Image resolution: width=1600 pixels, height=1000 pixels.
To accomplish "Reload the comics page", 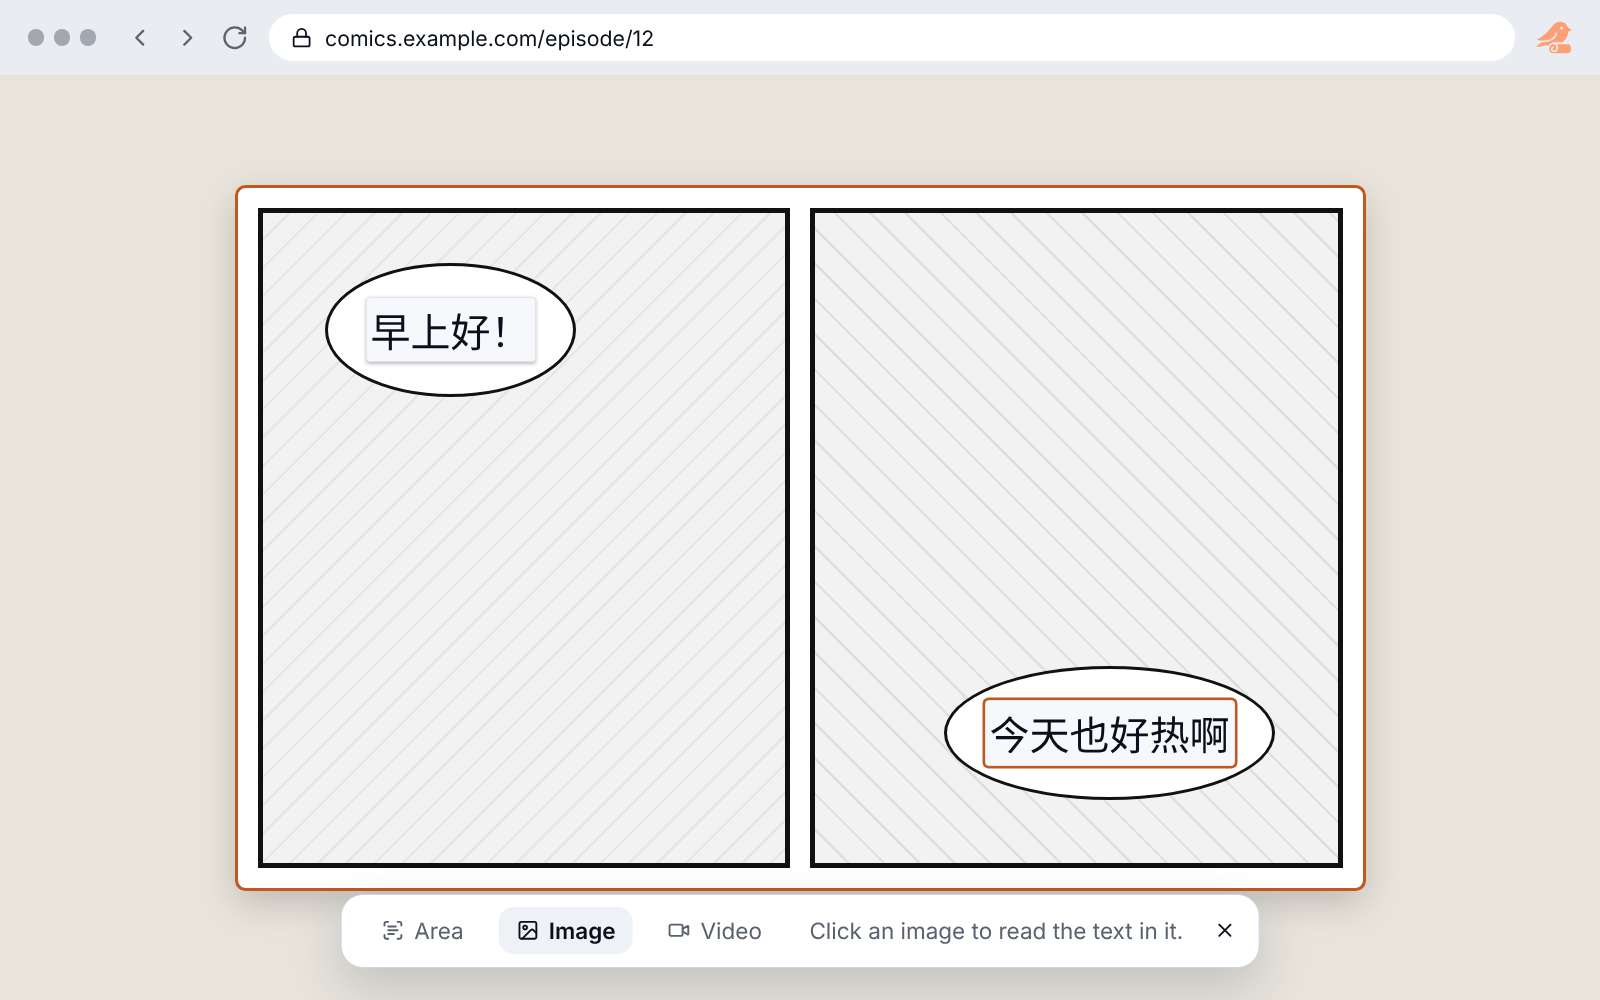I will (x=235, y=38).
